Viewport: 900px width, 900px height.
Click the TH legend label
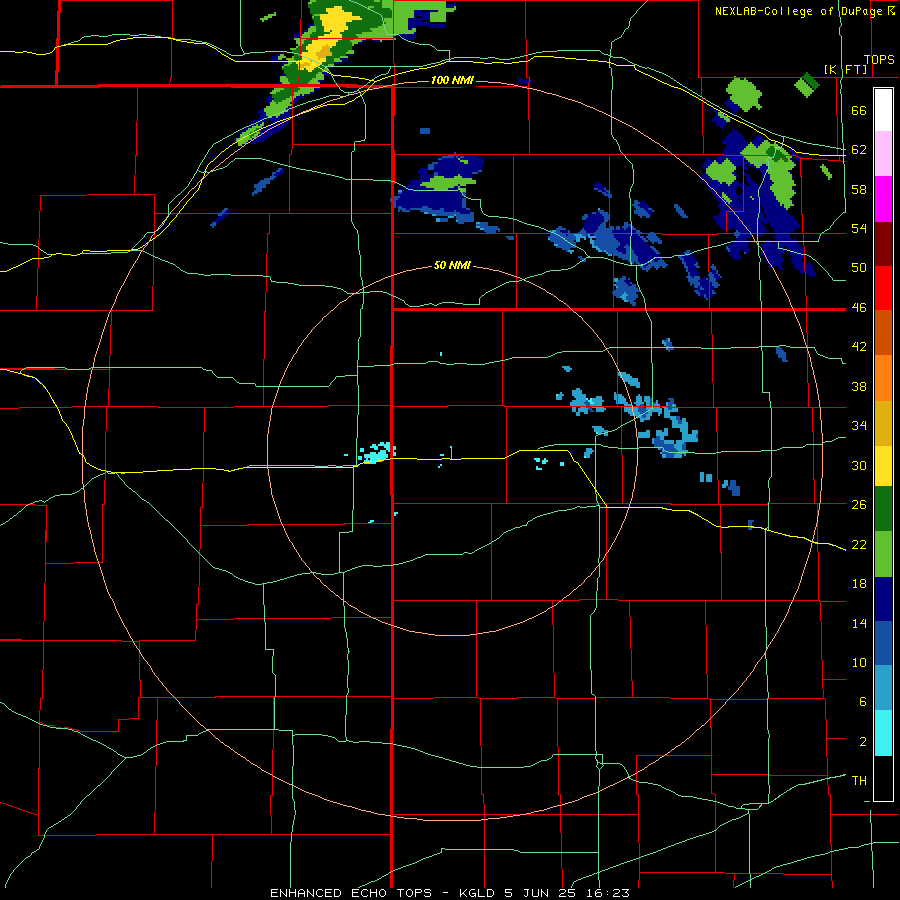pyautogui.click(x=859, y=781)
